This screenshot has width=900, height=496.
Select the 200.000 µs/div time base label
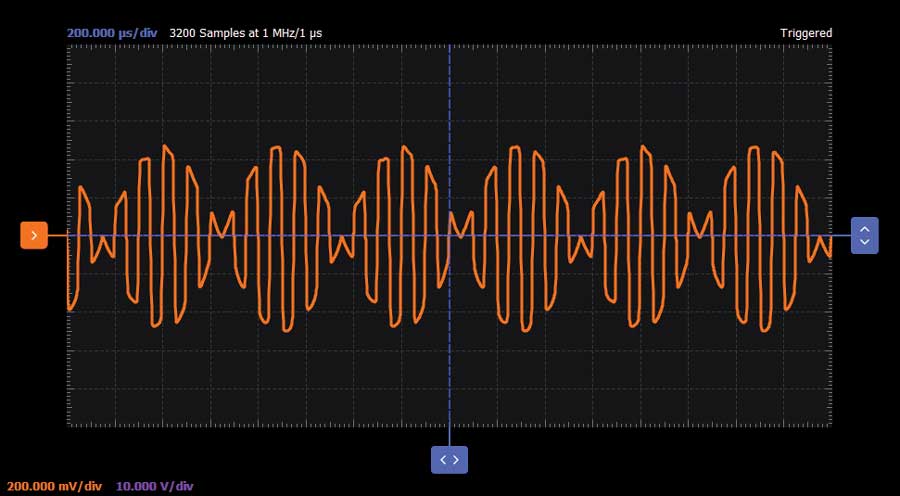coord(112,33)
